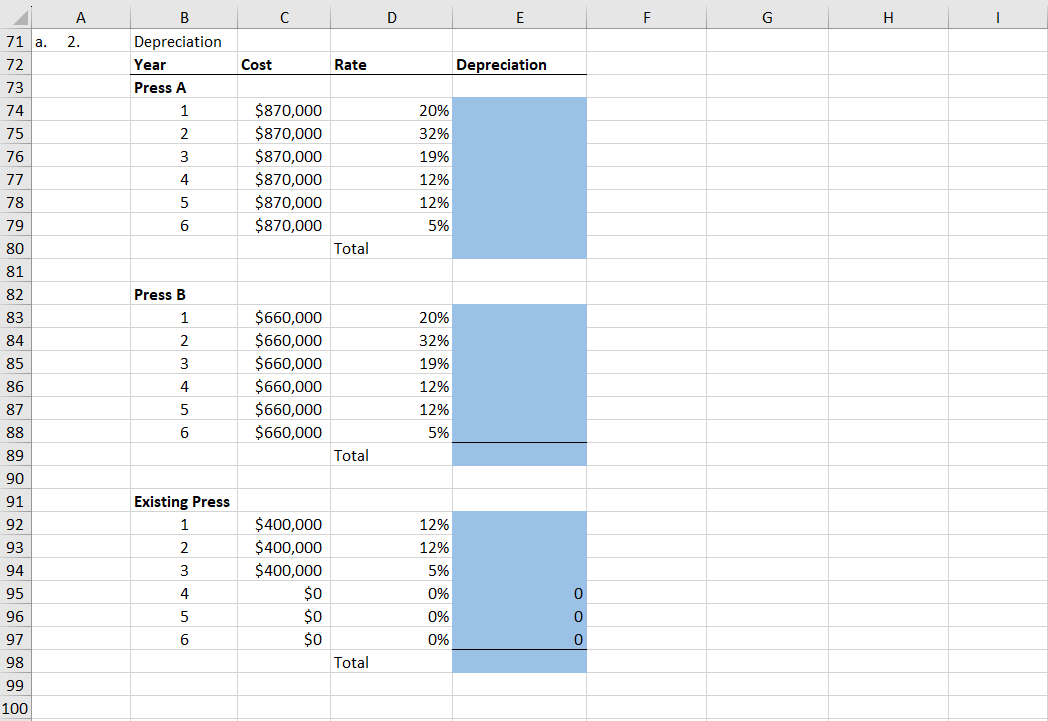Select row 98 header
The width and height of the screenshot is (1048, 721).
pyautogui.click(x=15, y=662)
